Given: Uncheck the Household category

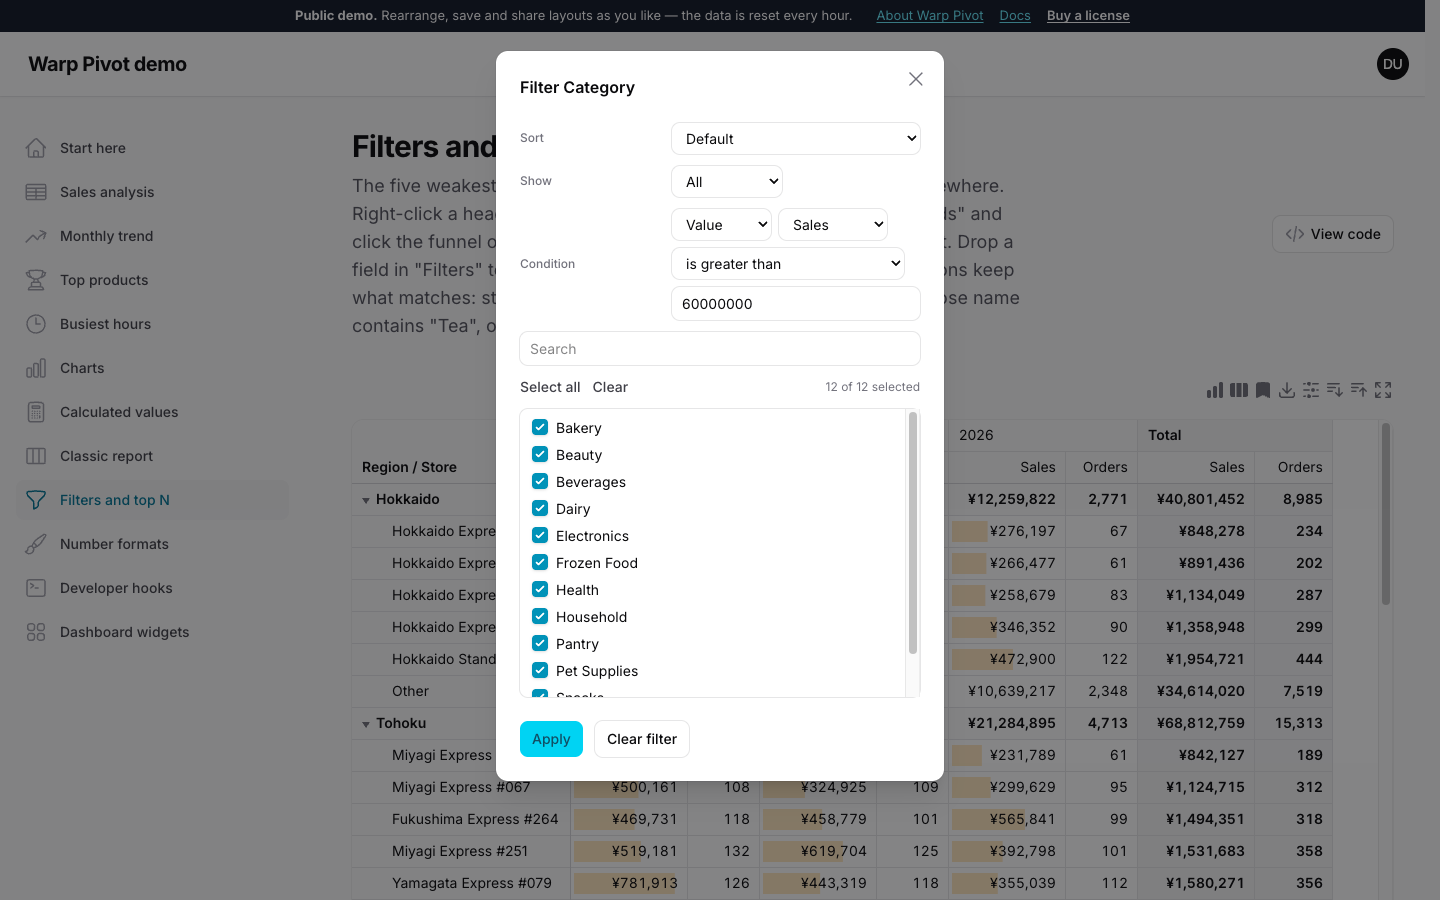Looking at the screenshot, I should coord(540,616).
